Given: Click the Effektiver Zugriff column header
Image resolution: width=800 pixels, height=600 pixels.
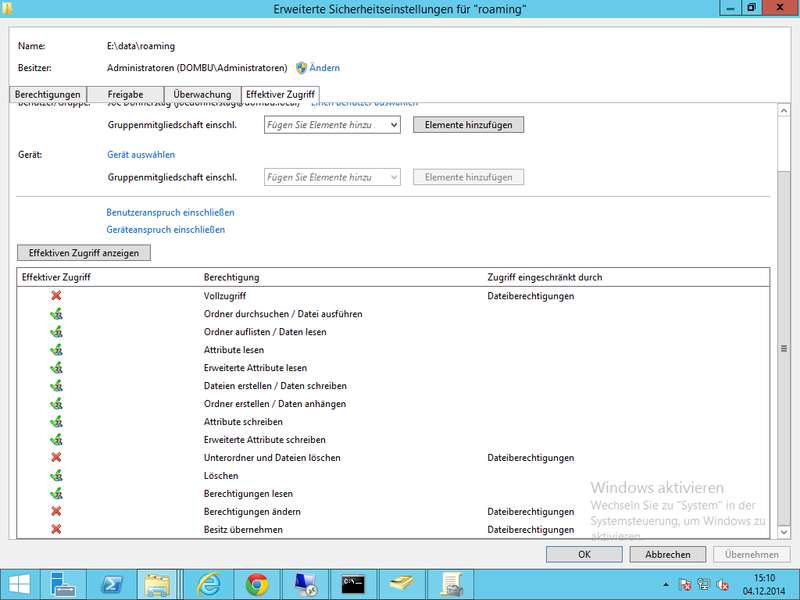Looking at the screenshot, I should pos(56,278).
